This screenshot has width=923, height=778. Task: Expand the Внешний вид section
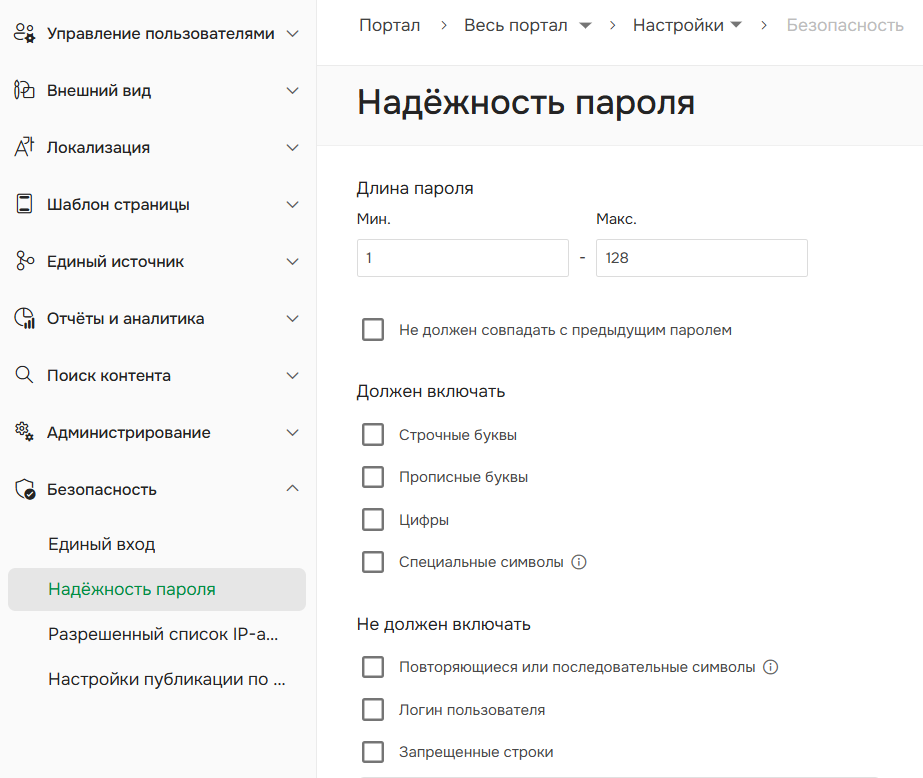(292, 90)
